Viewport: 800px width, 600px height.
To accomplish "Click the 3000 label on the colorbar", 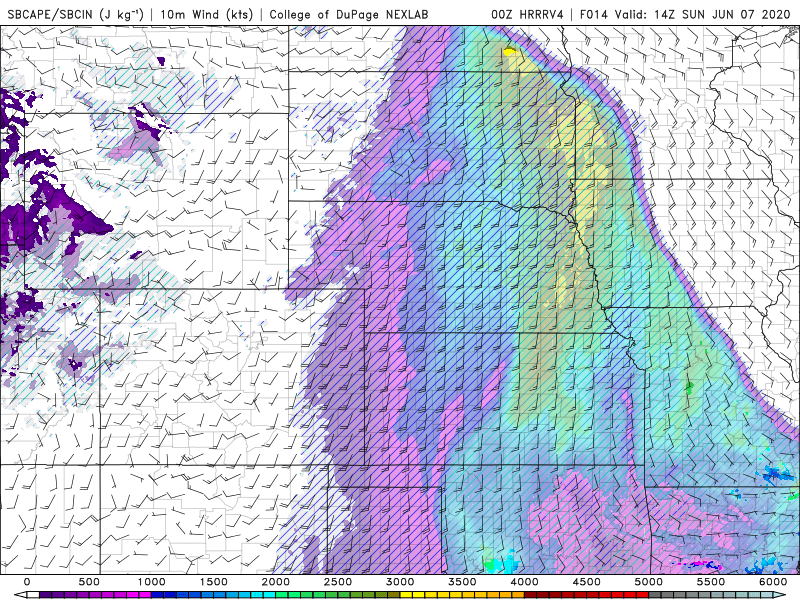I will click(x=401, y=582).
